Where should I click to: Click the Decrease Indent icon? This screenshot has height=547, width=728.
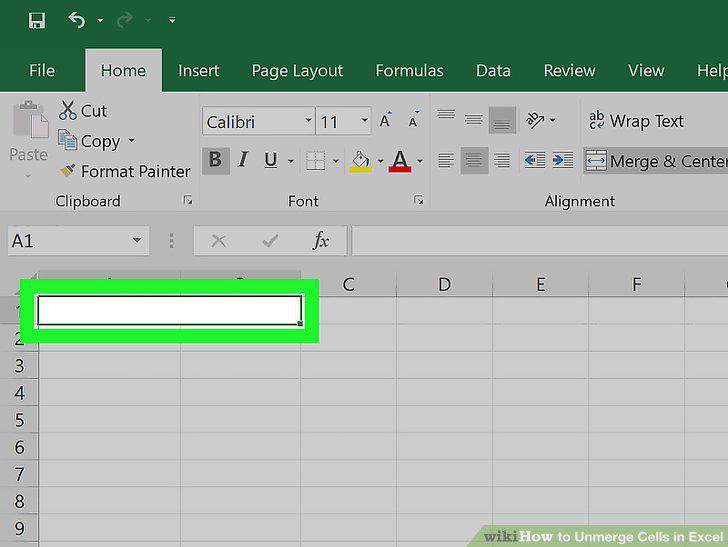click(x=534, y=161)
